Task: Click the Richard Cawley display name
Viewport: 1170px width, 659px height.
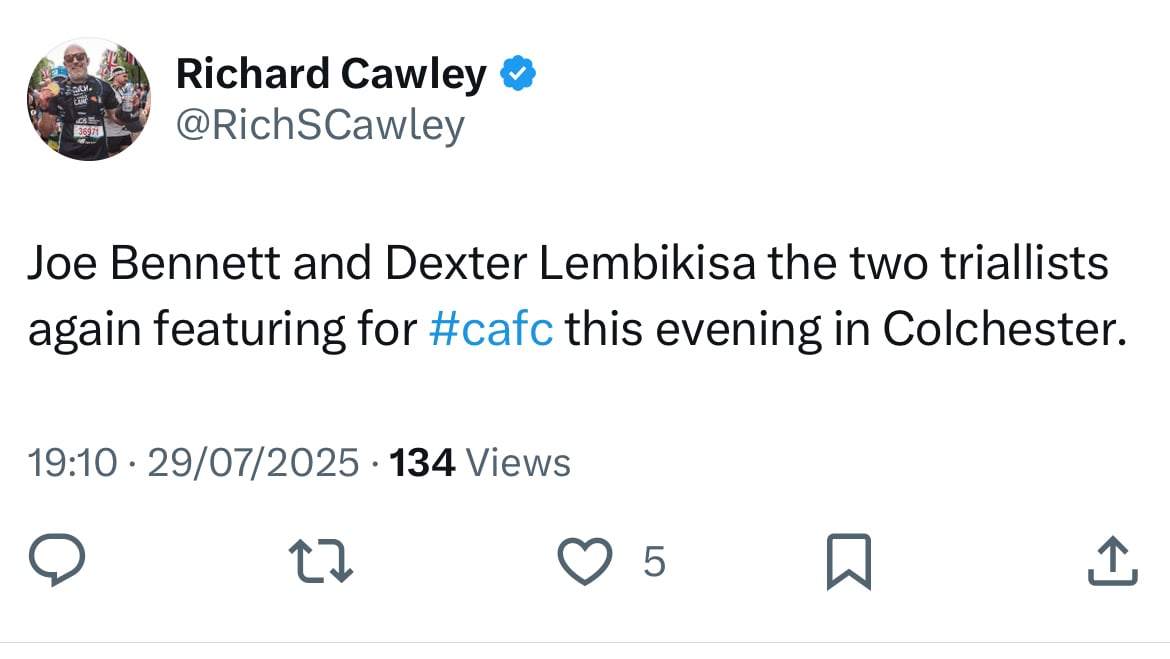Action: click(x=331, y=74)
